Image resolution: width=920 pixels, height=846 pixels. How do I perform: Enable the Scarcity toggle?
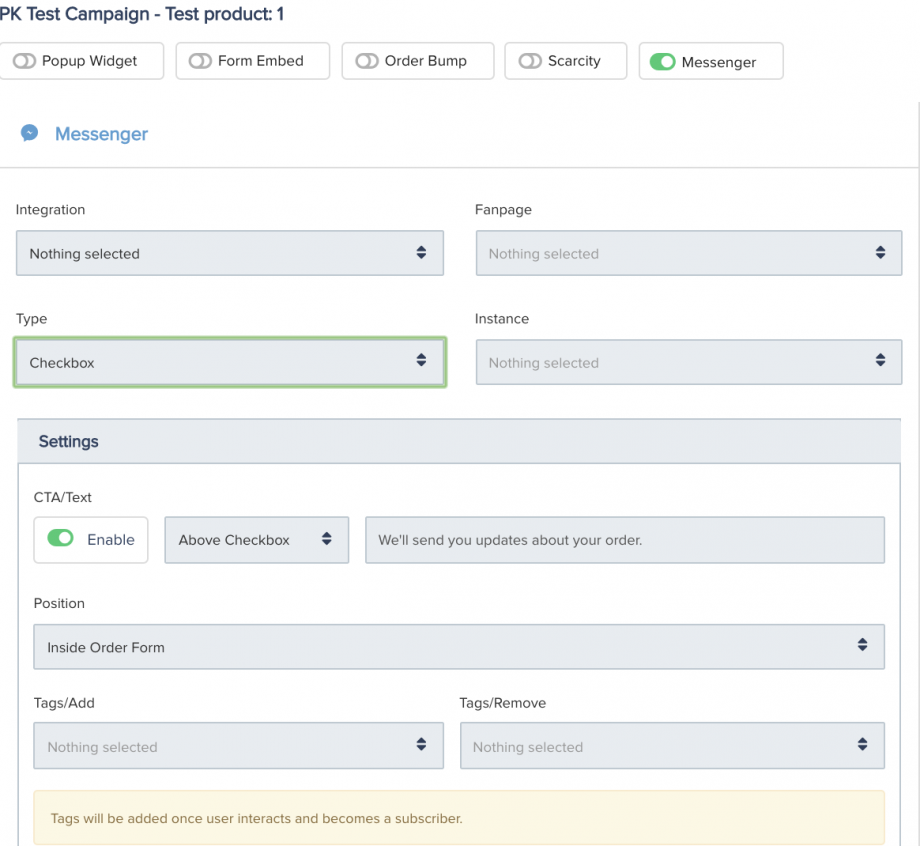click(530, 61)
